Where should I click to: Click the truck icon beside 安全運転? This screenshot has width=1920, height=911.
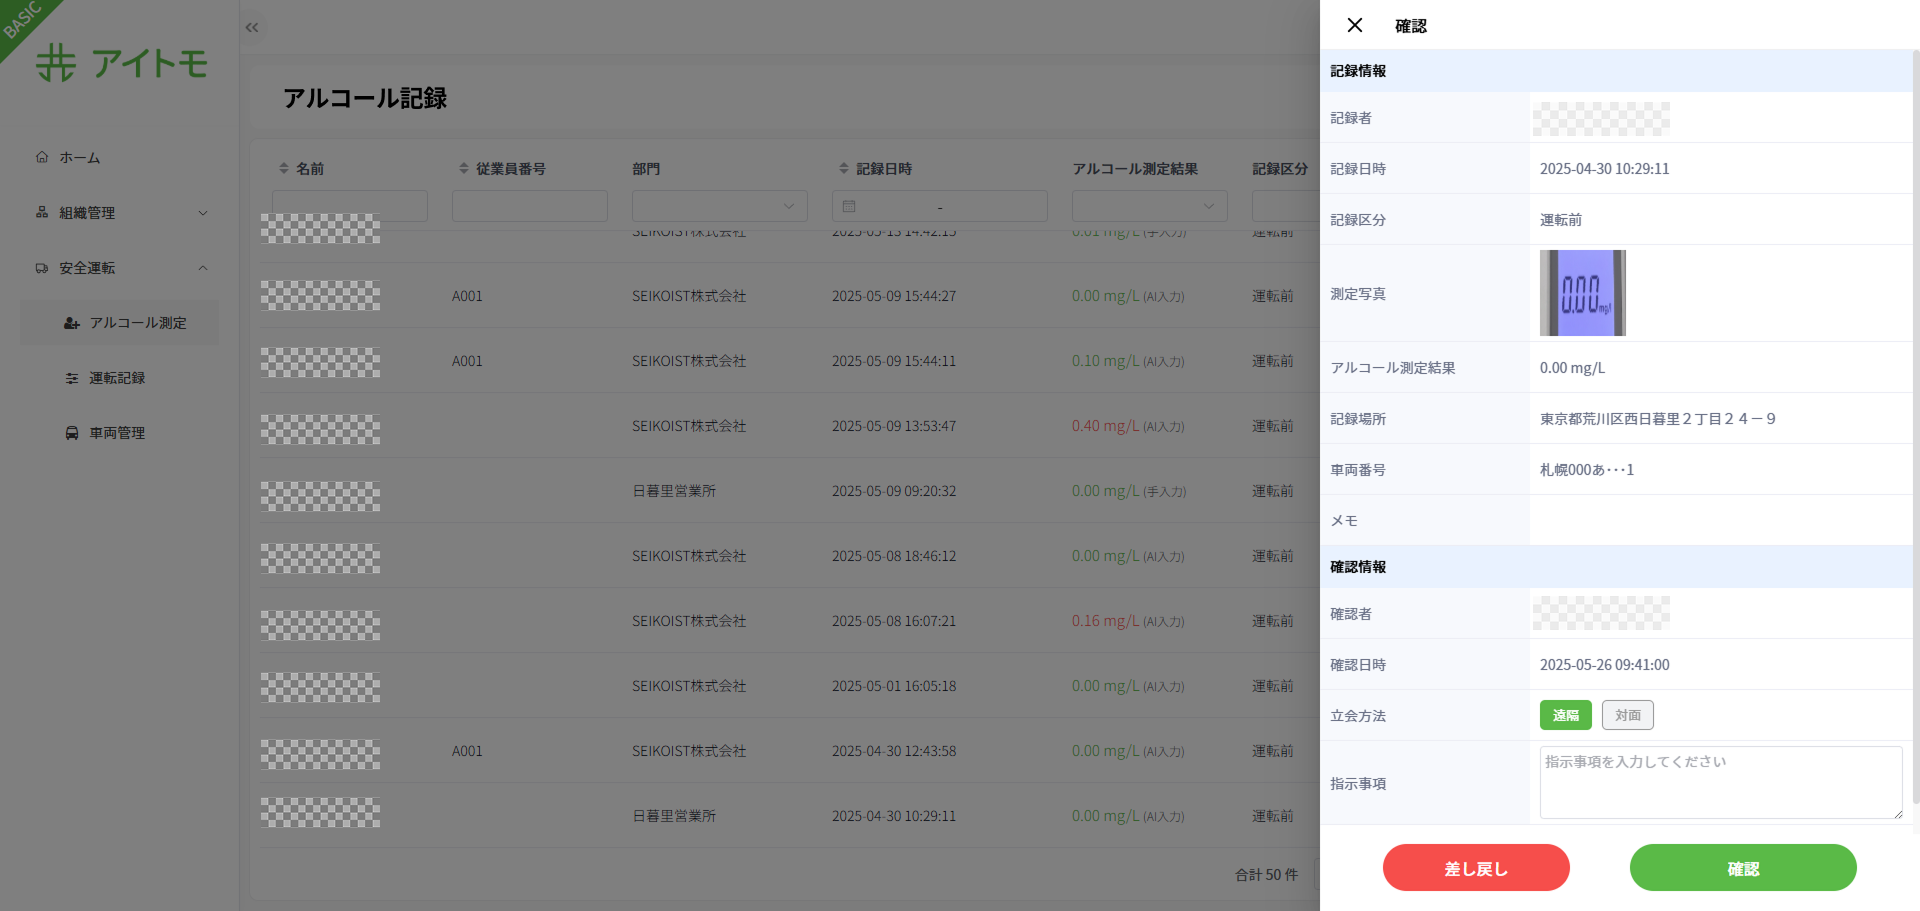pos(42,268)
